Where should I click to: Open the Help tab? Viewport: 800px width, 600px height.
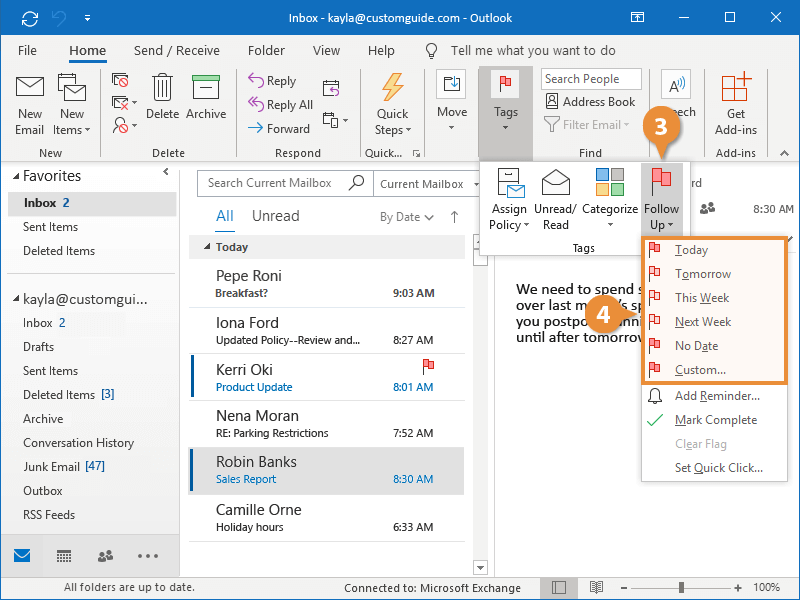point(381,51)
